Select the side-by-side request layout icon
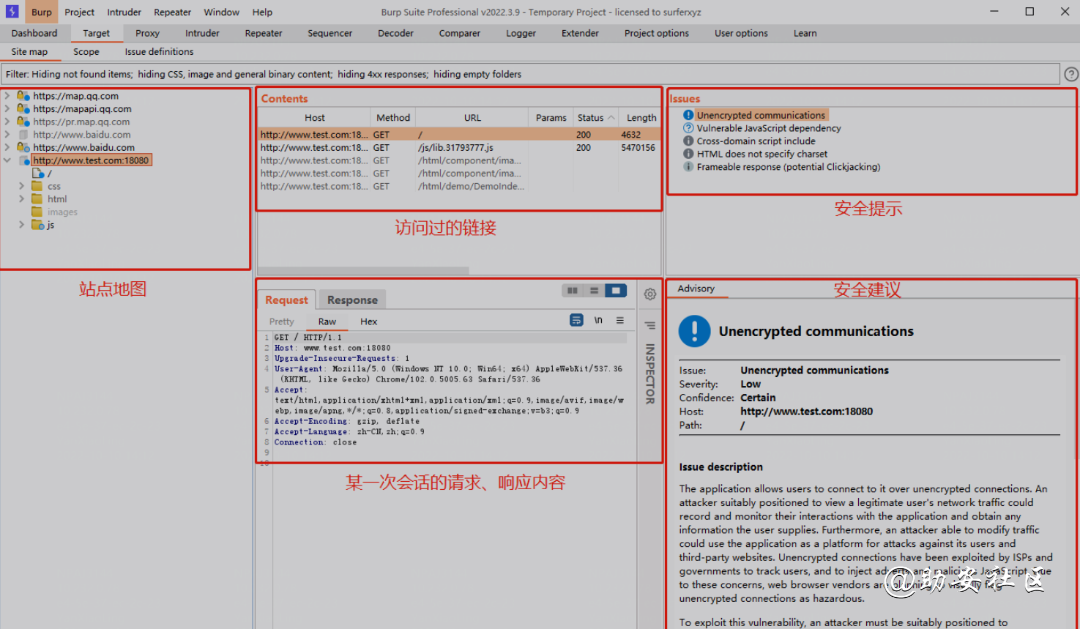 pos(572,291)
